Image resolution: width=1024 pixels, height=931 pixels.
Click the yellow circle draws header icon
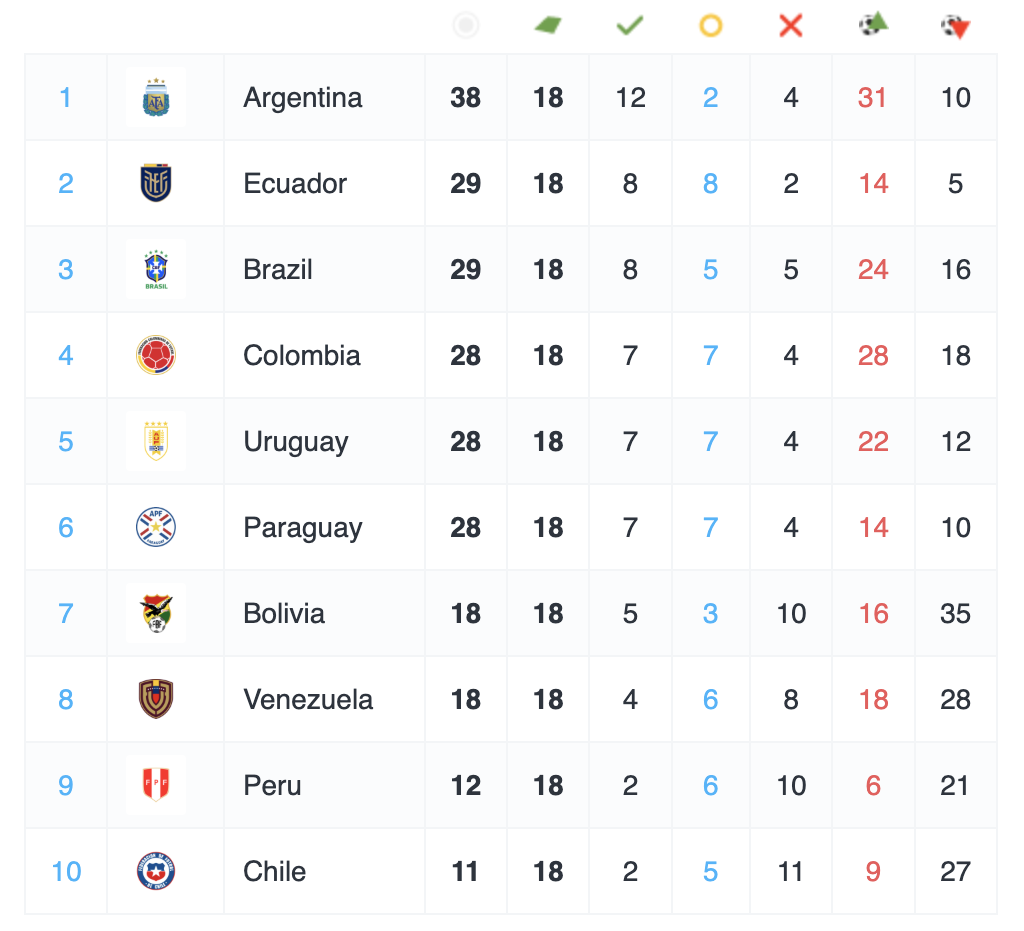point(711,25)
